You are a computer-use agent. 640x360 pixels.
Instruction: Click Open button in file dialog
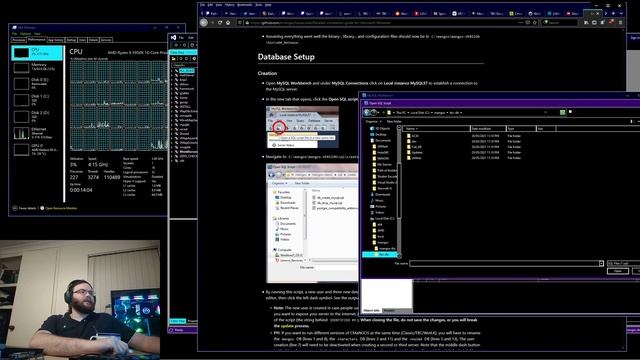(618, 271)
